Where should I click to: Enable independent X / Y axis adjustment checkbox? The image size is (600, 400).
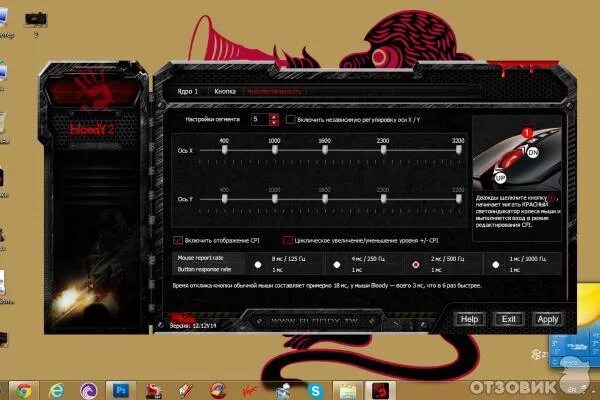[291, 119]
